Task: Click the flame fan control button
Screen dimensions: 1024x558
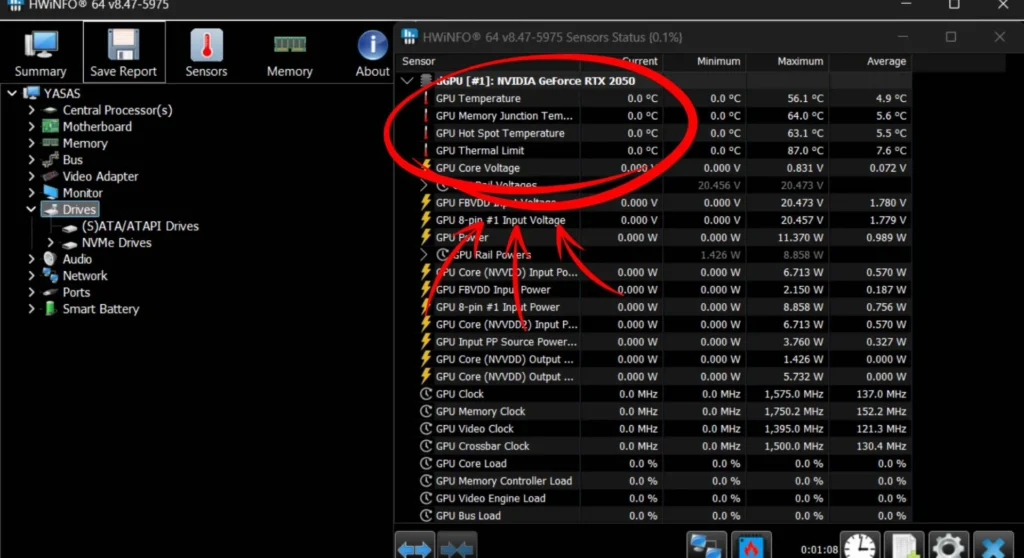Action: [750, 545]
